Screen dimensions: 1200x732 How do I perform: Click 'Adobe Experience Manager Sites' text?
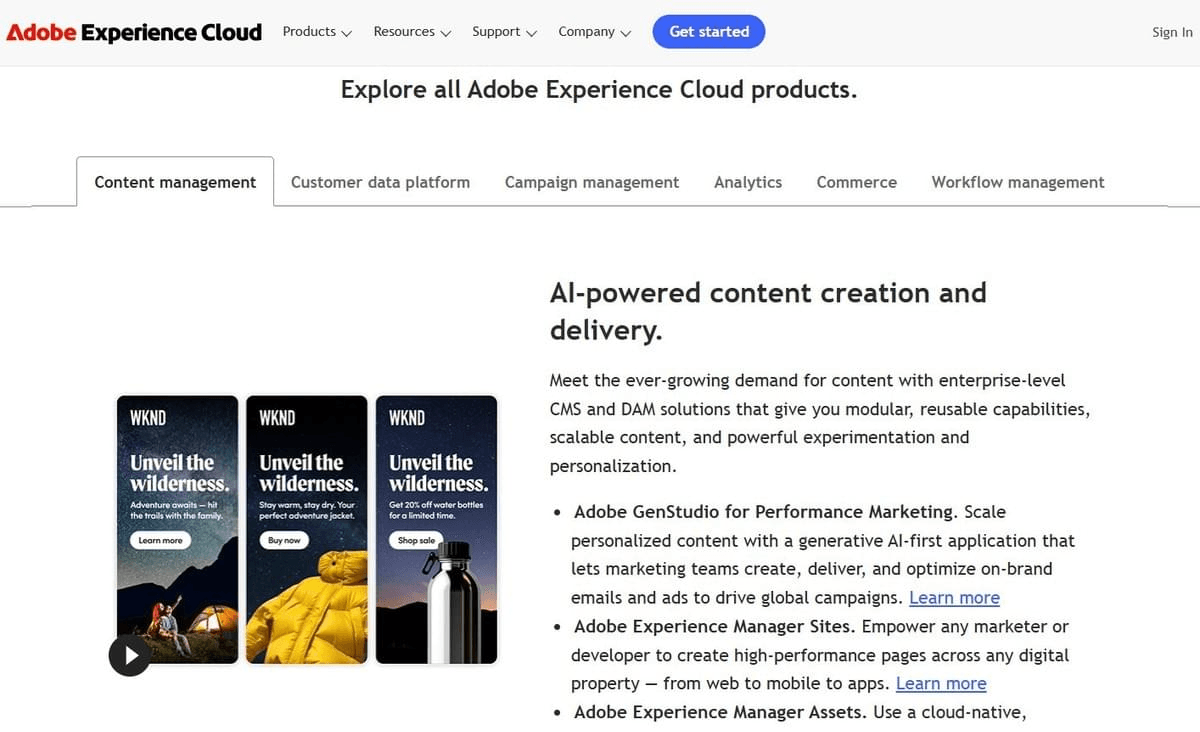pos(713,627)
